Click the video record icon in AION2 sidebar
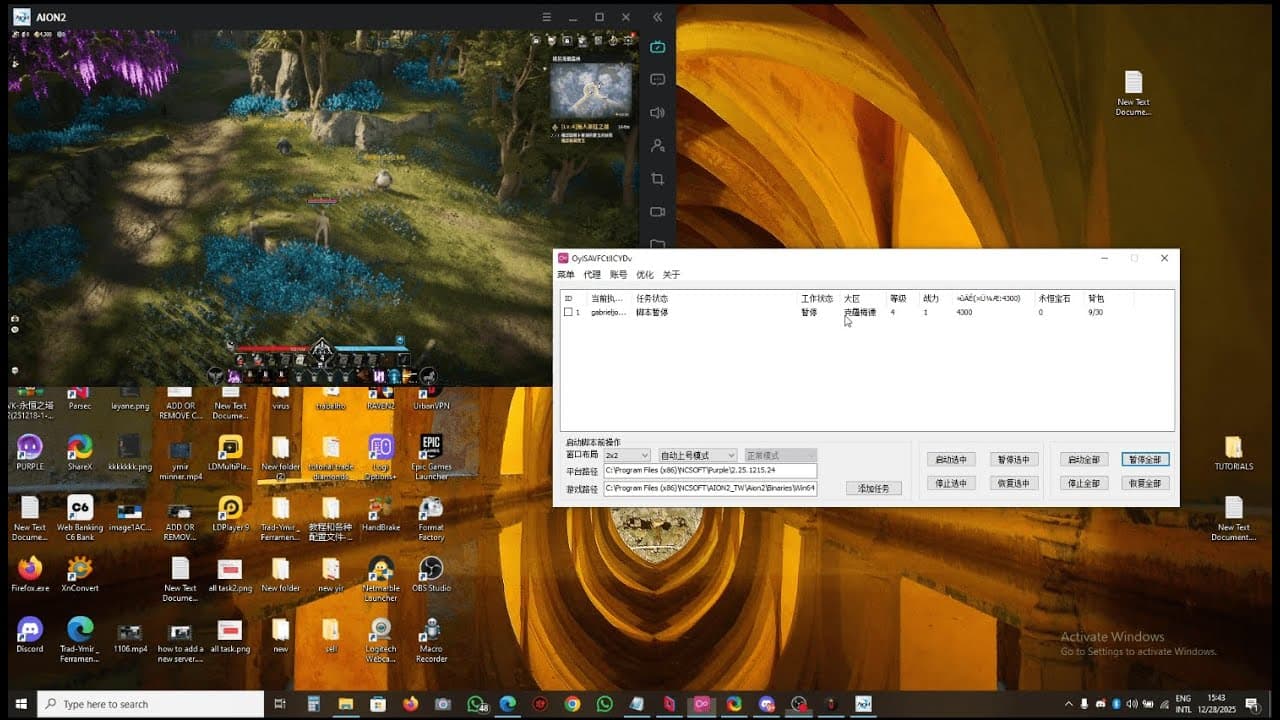Image resolution: width=1280 pixels, height=720 pixels. 657,211
